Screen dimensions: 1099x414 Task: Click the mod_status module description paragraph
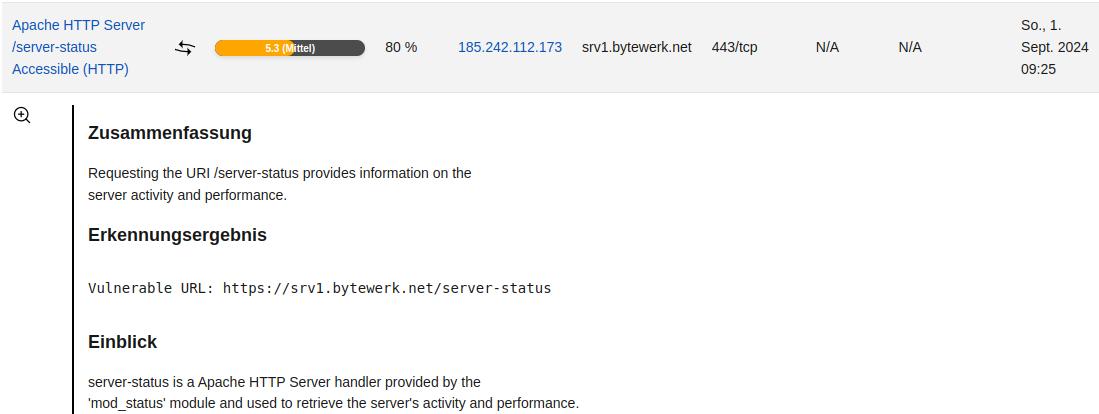pos(334,393)
